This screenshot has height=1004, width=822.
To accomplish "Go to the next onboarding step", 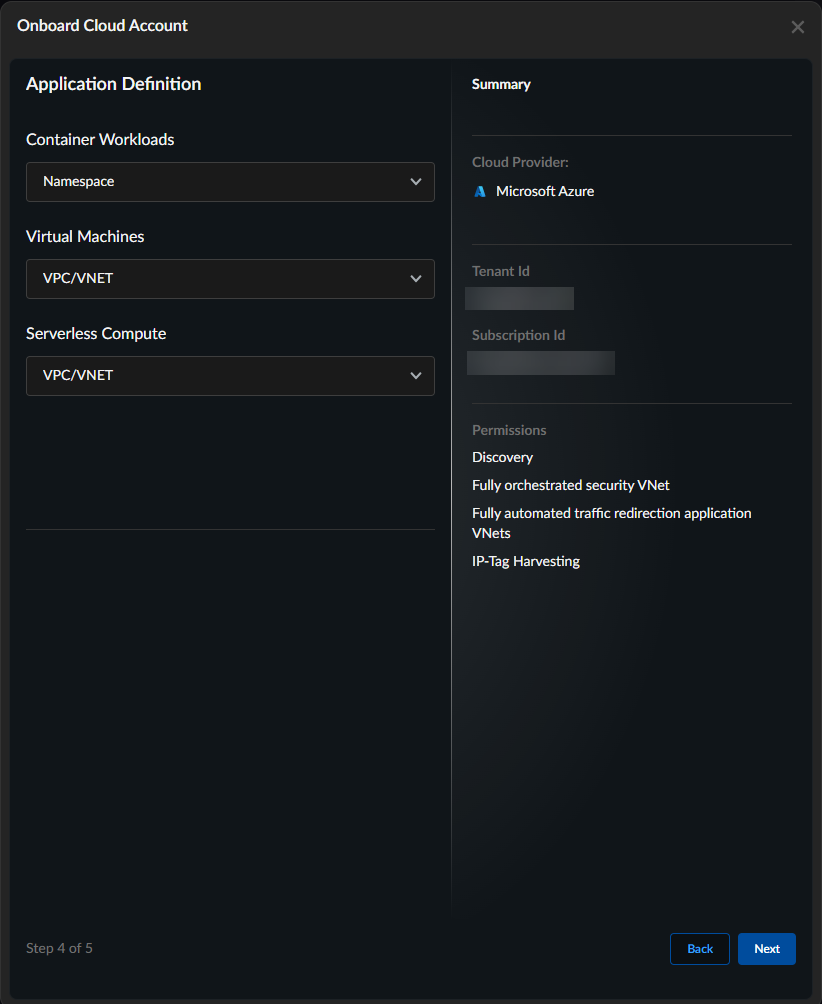I will pos(766,949).
